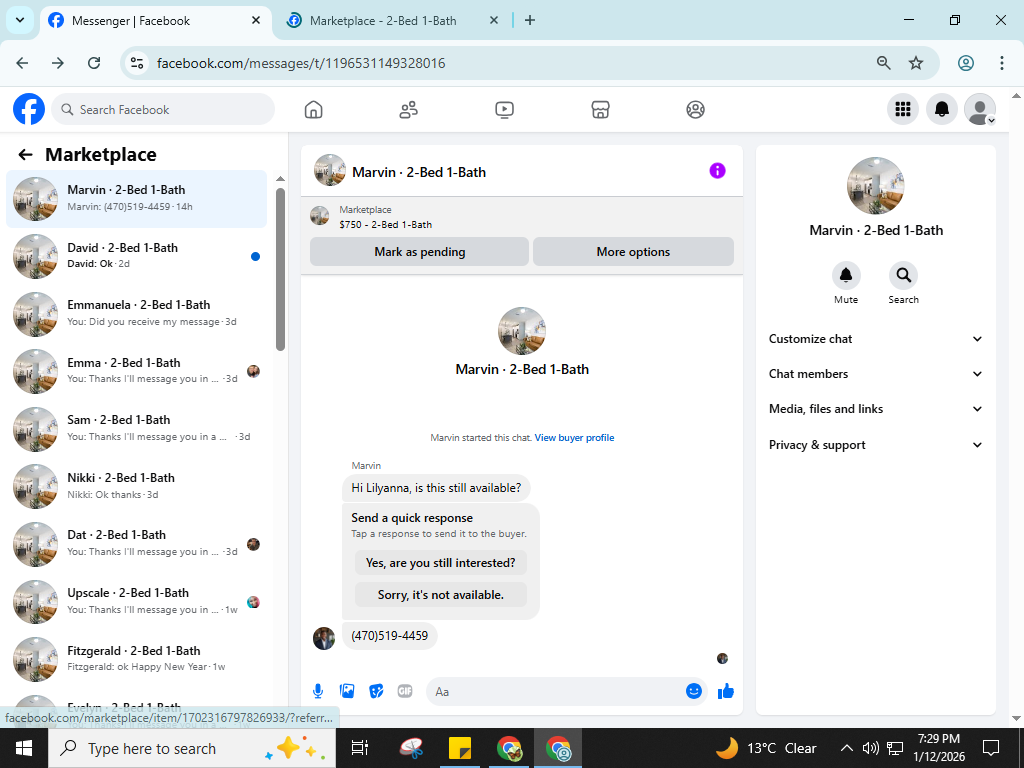The height and width of the screenshot is (768, 1024).
Task: Click Mark as pending button
Action: coord(419,251)
